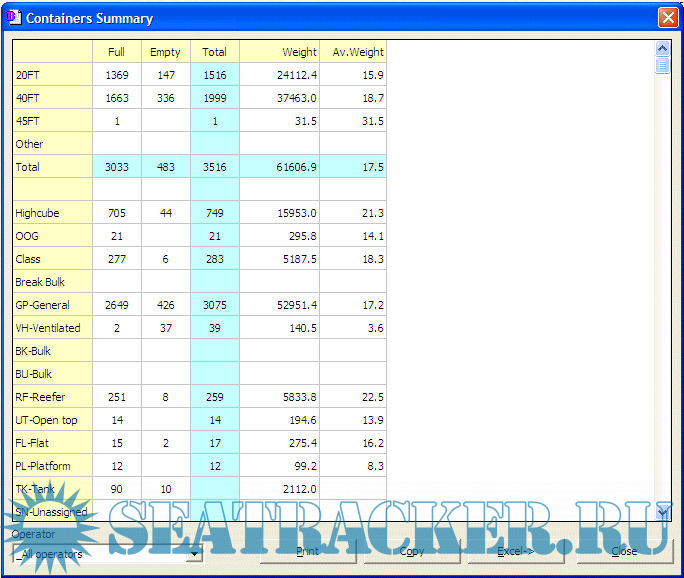Export the table with Excel button
Image resolution: width=684 pixels, height=578 pixels.
point(515,551)
